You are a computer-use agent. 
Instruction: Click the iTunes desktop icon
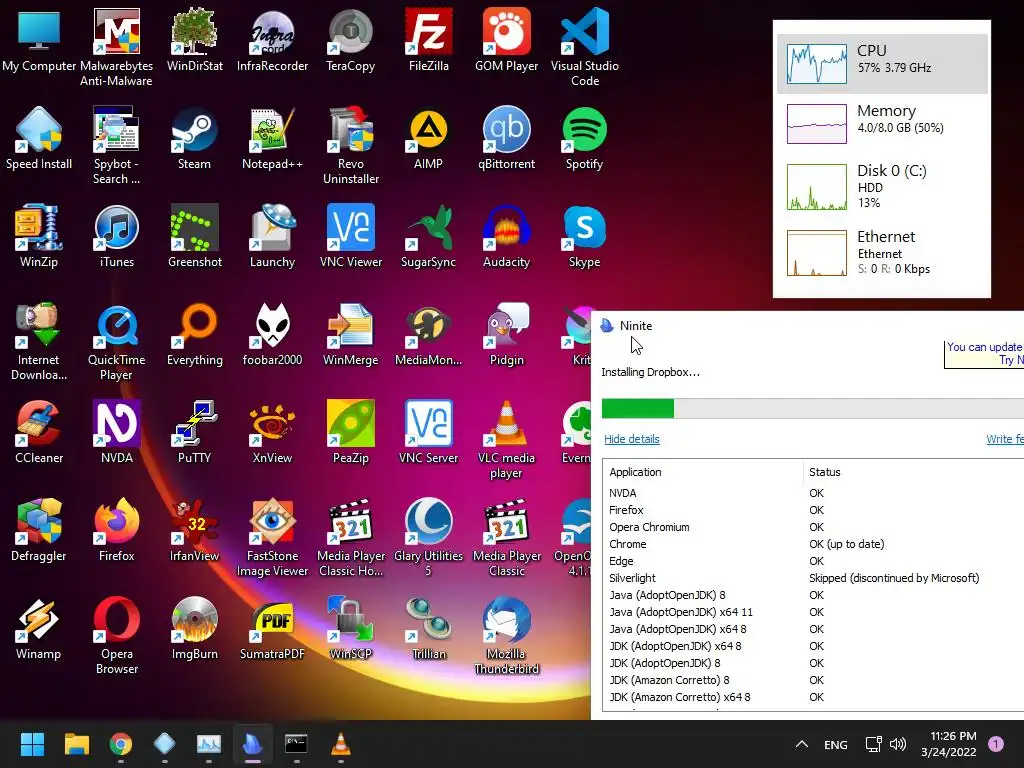coord(116,235)
